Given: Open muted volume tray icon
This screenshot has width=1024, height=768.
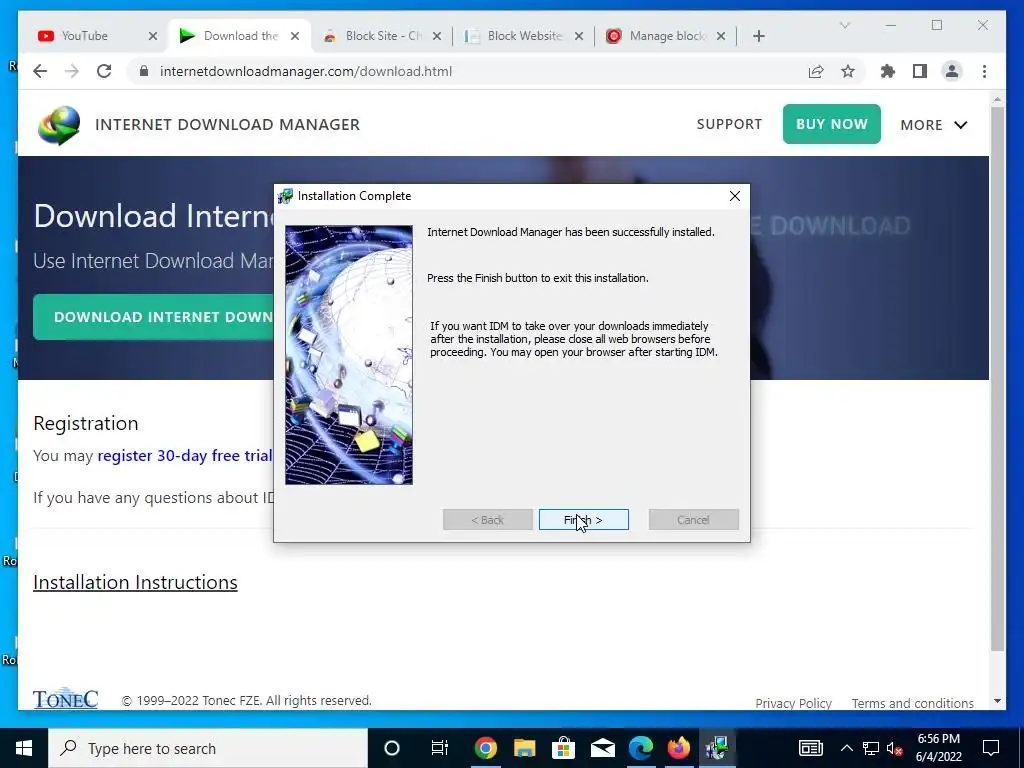Looking at the screenshot, I should [x=894, y=748].
